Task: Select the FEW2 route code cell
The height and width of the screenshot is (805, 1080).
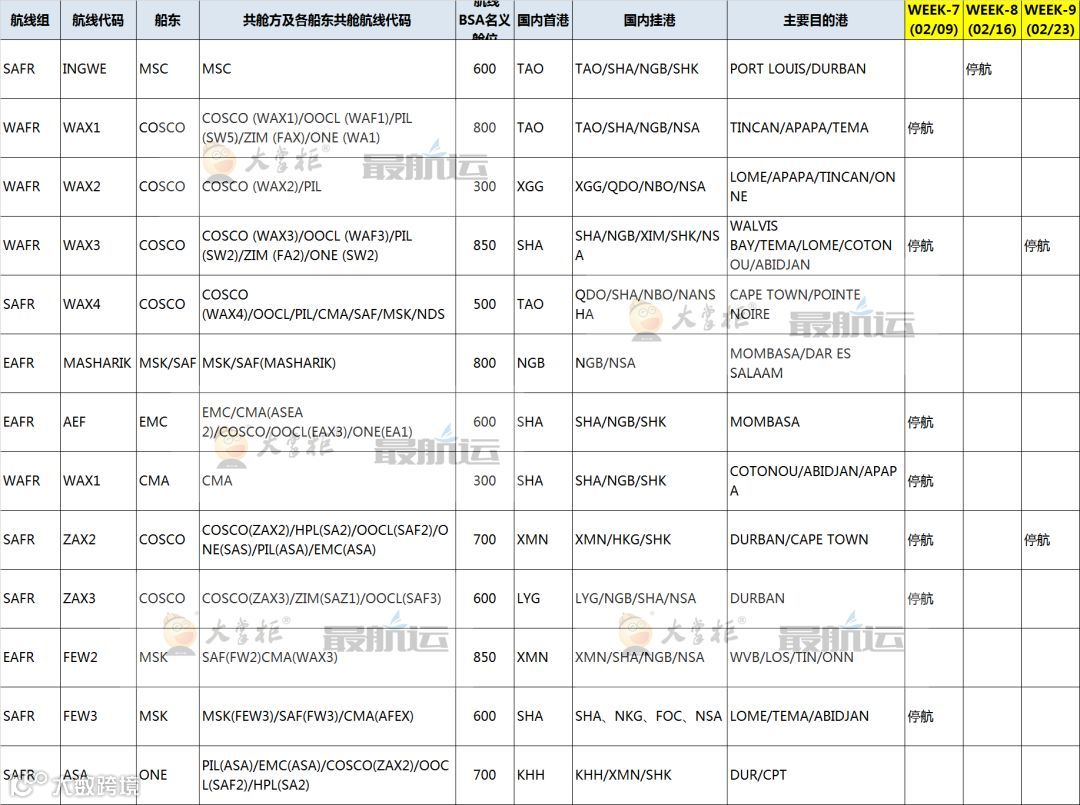Action: (98, 658)
